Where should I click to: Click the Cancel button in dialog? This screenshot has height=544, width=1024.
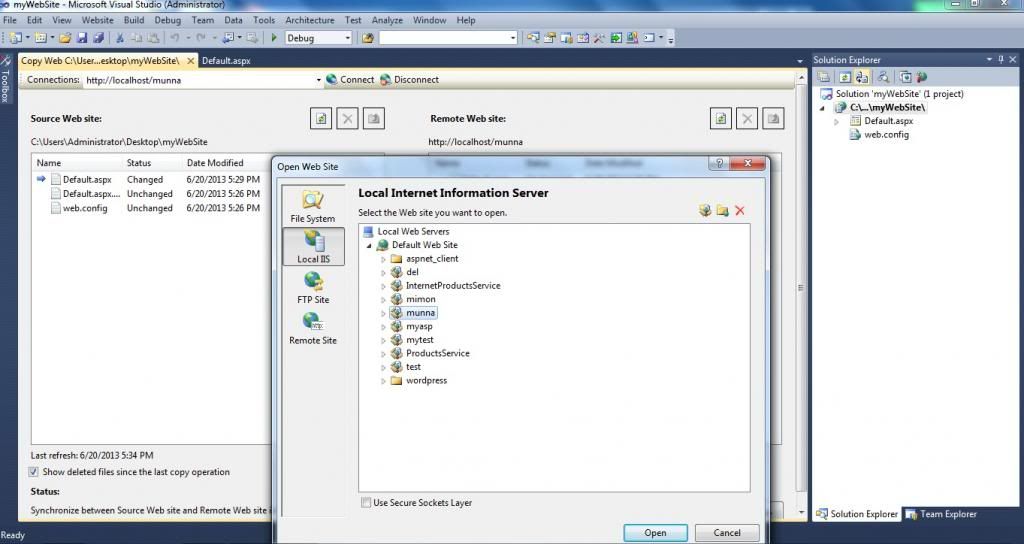coord(727,533)
